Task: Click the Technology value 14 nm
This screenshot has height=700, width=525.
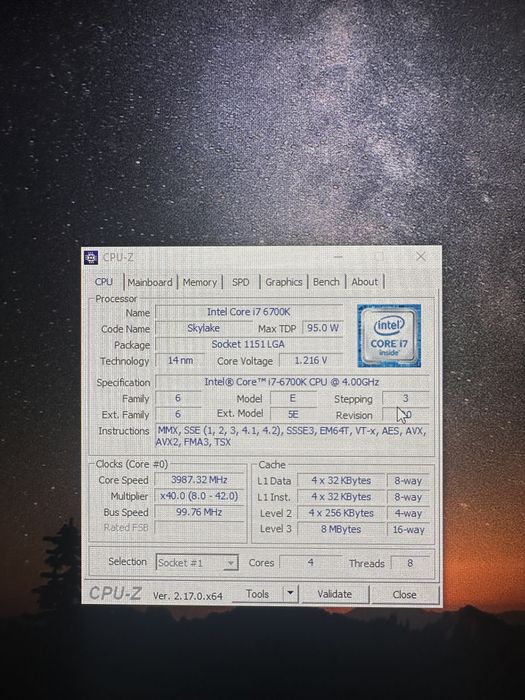Action: pyautogui.click(x=180, y=360)
